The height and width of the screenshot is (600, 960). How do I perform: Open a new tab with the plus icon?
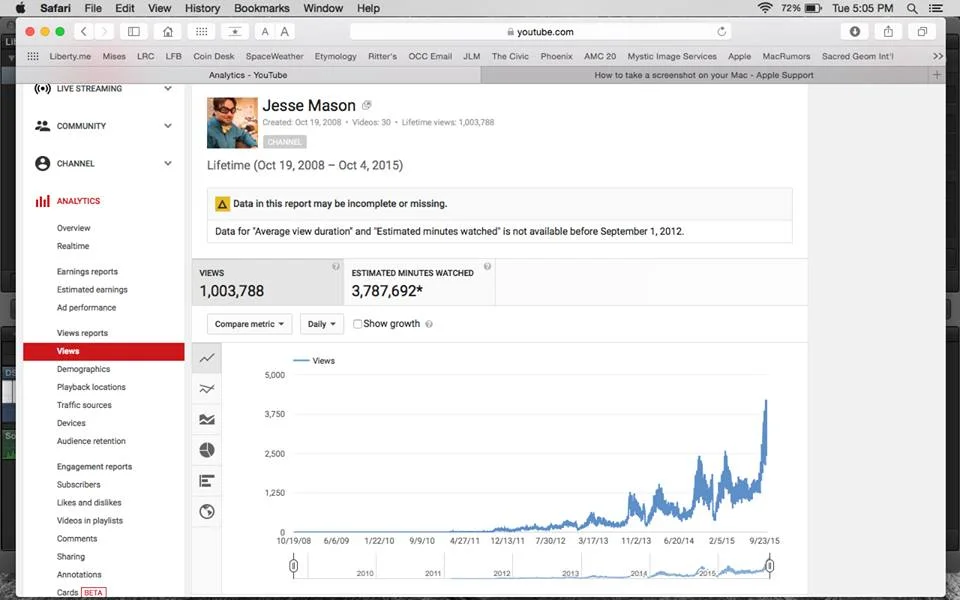pyautogui.click(x=936, y=75)
